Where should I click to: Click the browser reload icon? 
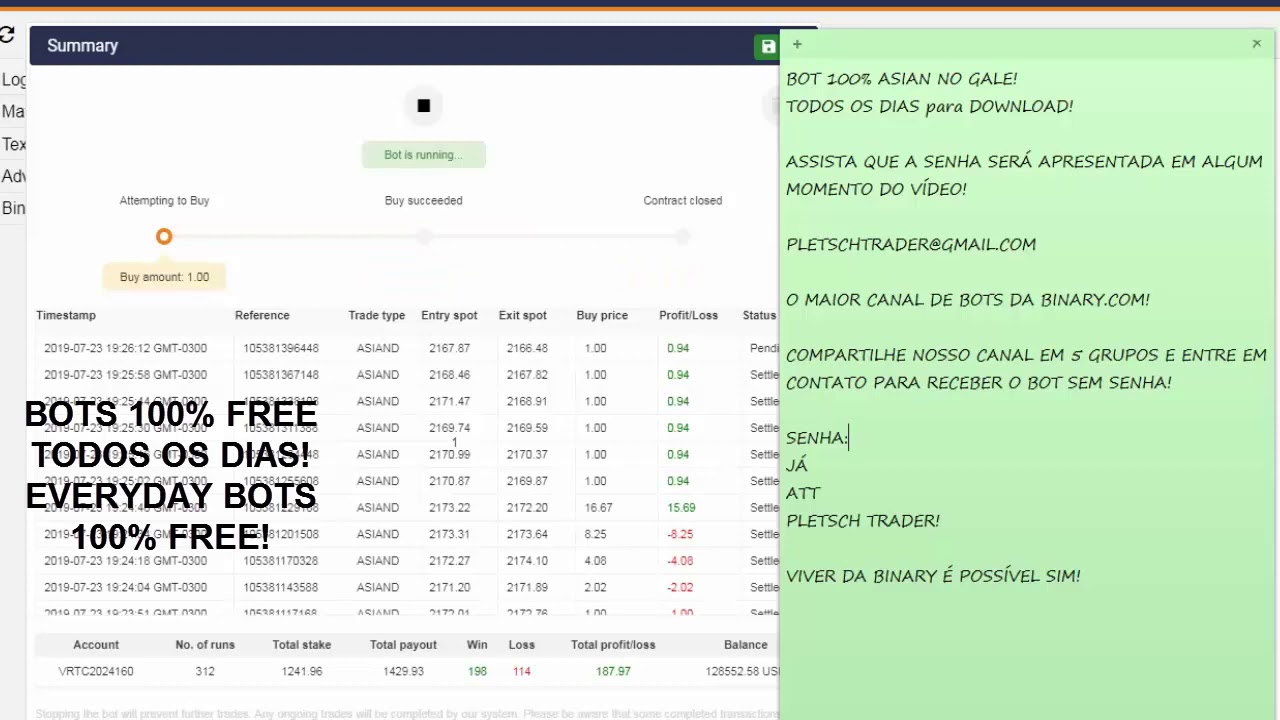pyautogui.click(x=7, y=36)
